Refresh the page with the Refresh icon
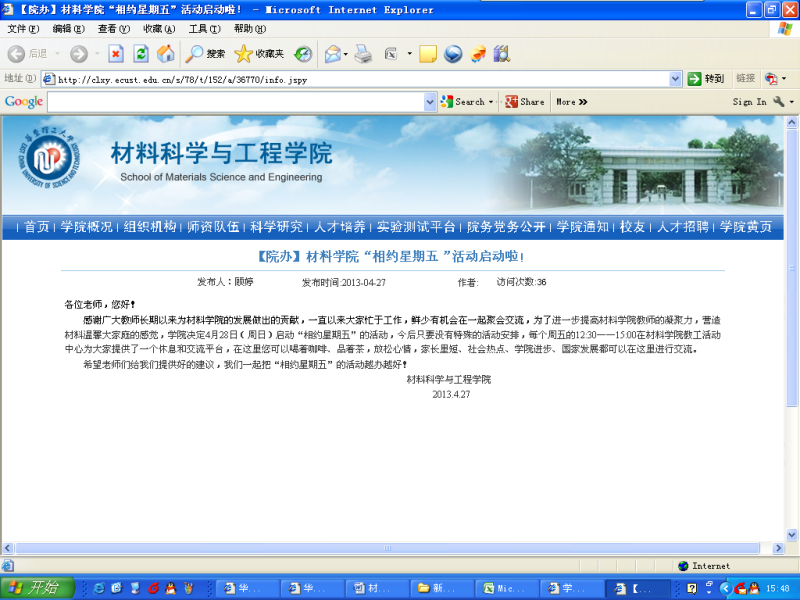 [141, 54]
